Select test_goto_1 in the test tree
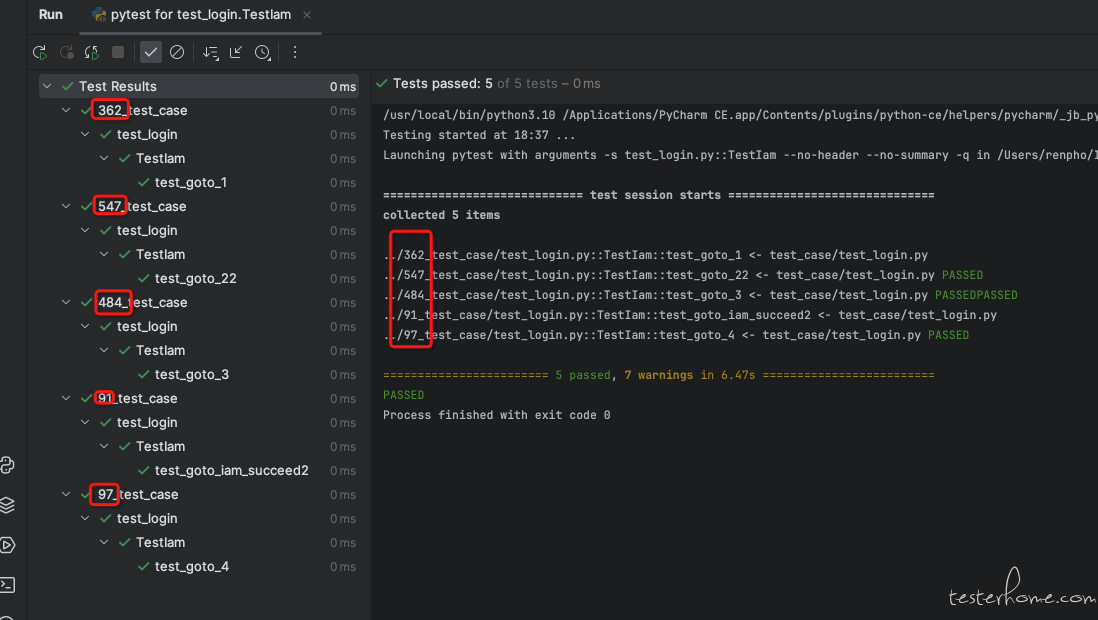 click(x=190, y=182)
